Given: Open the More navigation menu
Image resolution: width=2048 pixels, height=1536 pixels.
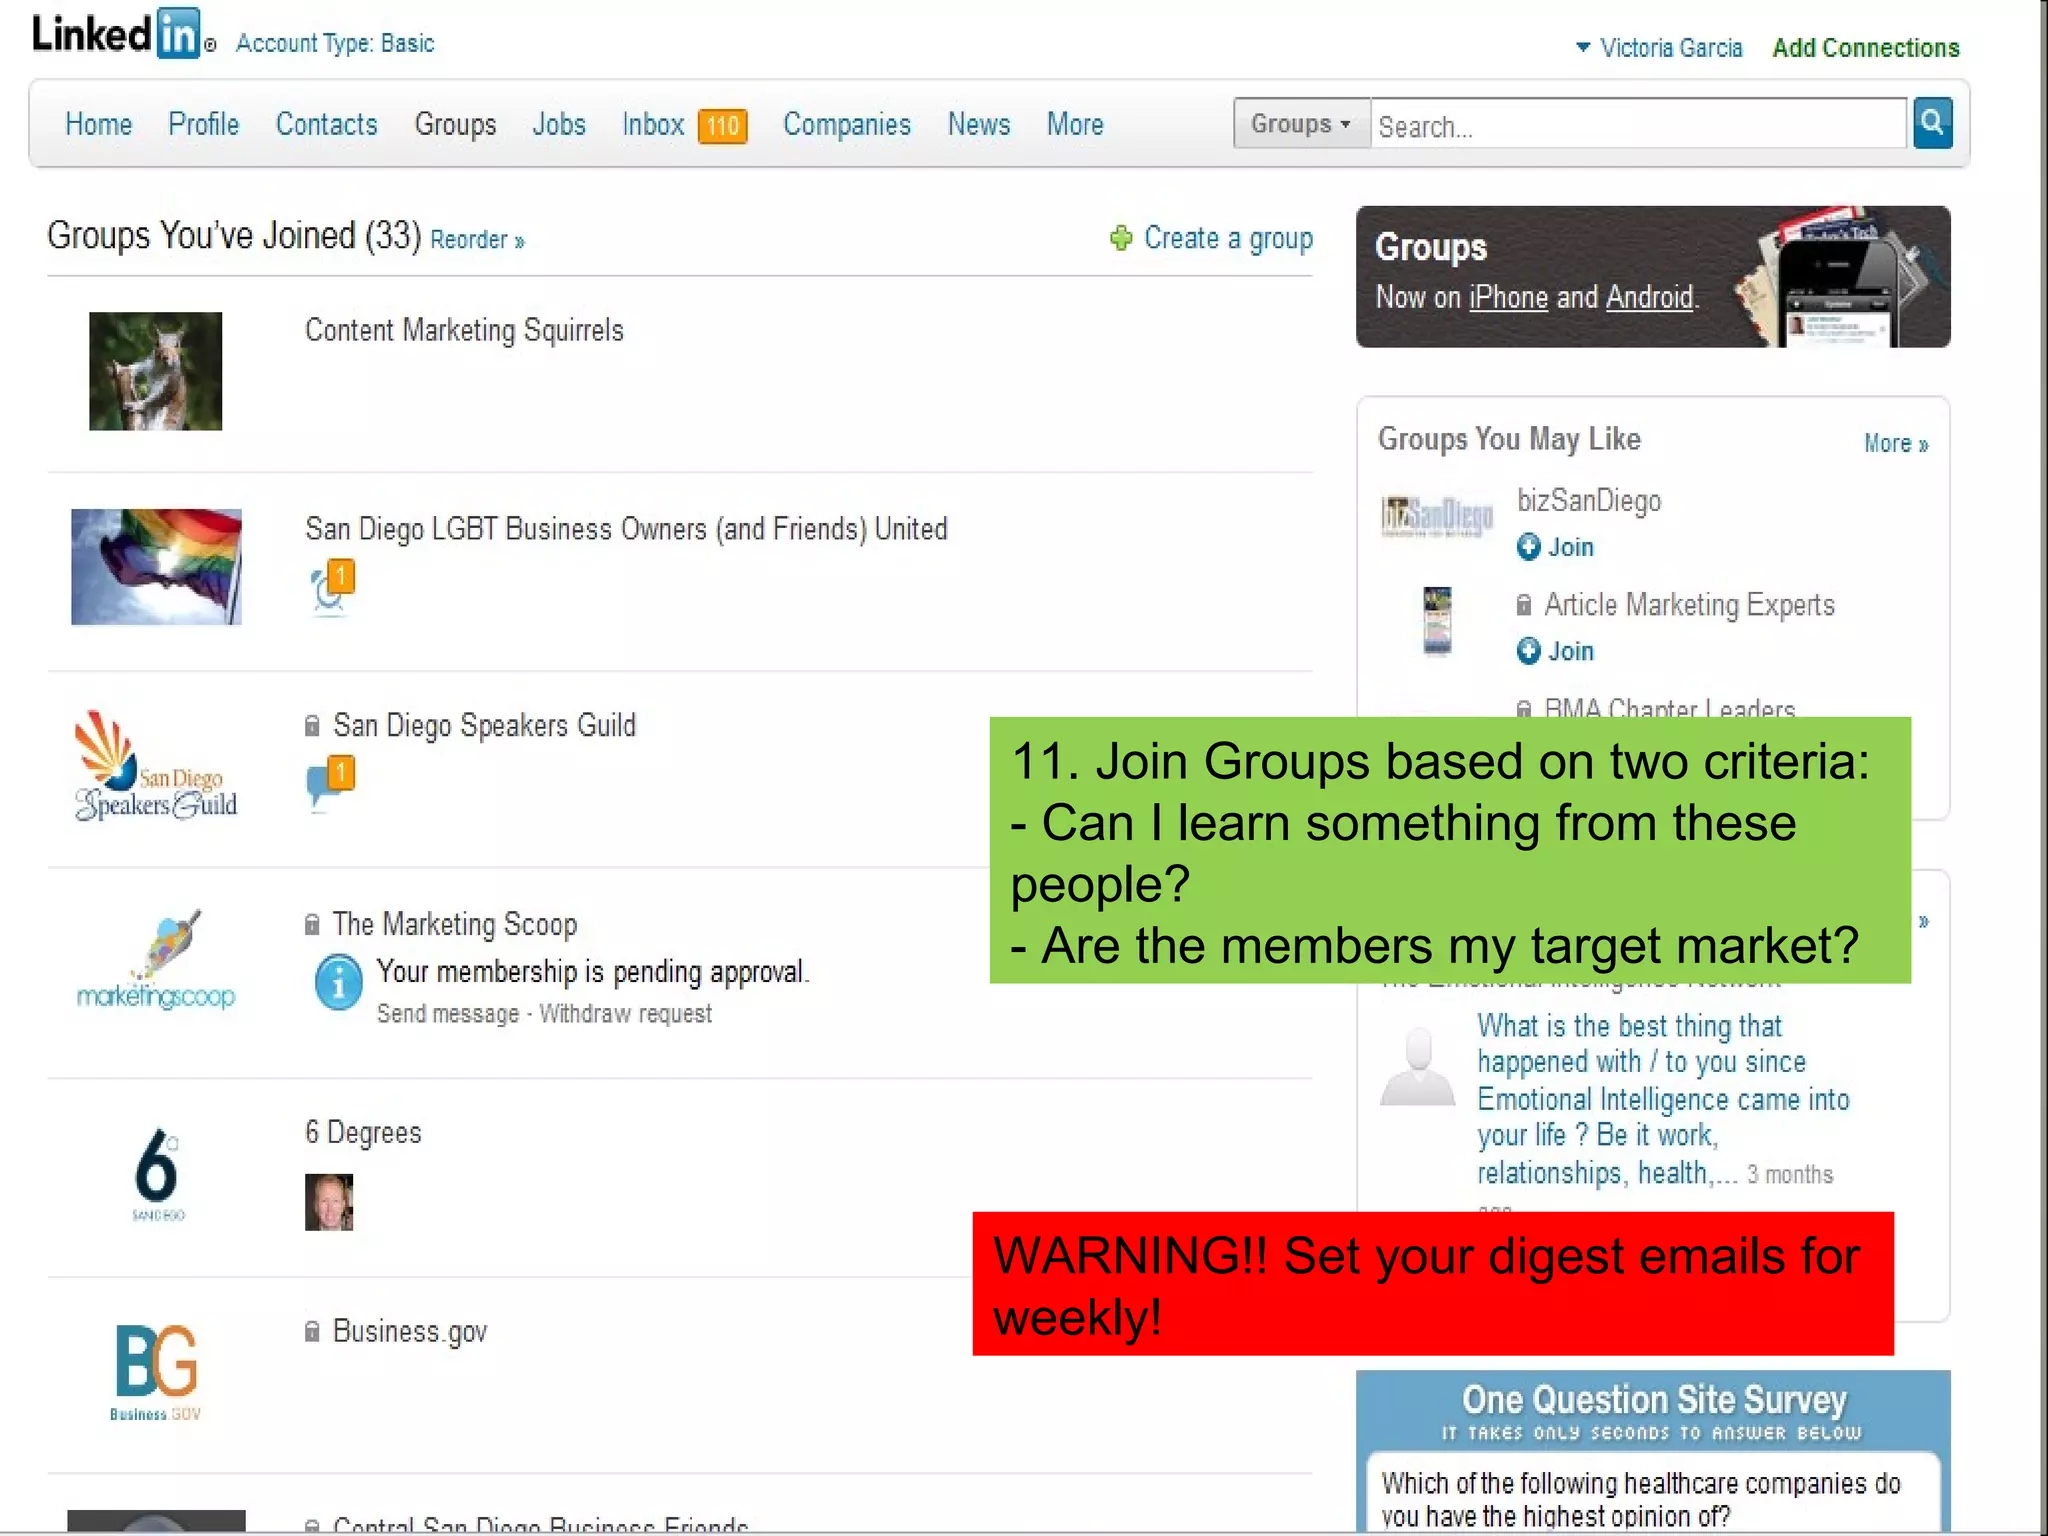Looking at the screenshot, I should pyautogui.click(x=1075, y=125).
